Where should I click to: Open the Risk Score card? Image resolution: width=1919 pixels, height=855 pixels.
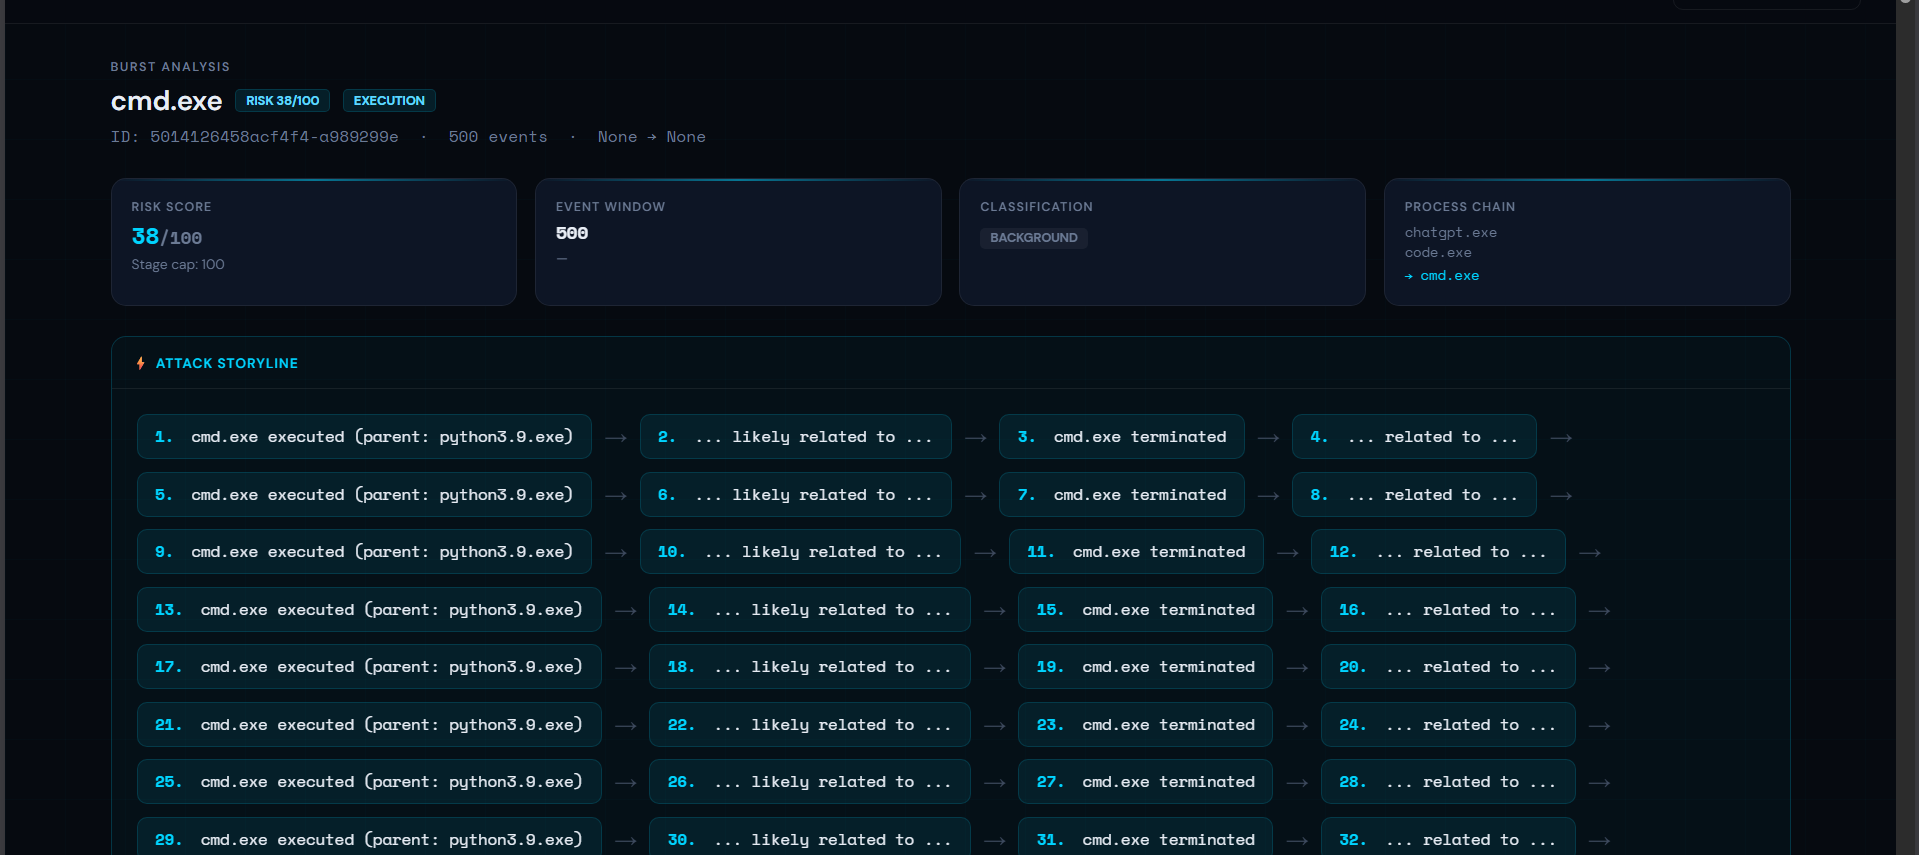(314, 242)
